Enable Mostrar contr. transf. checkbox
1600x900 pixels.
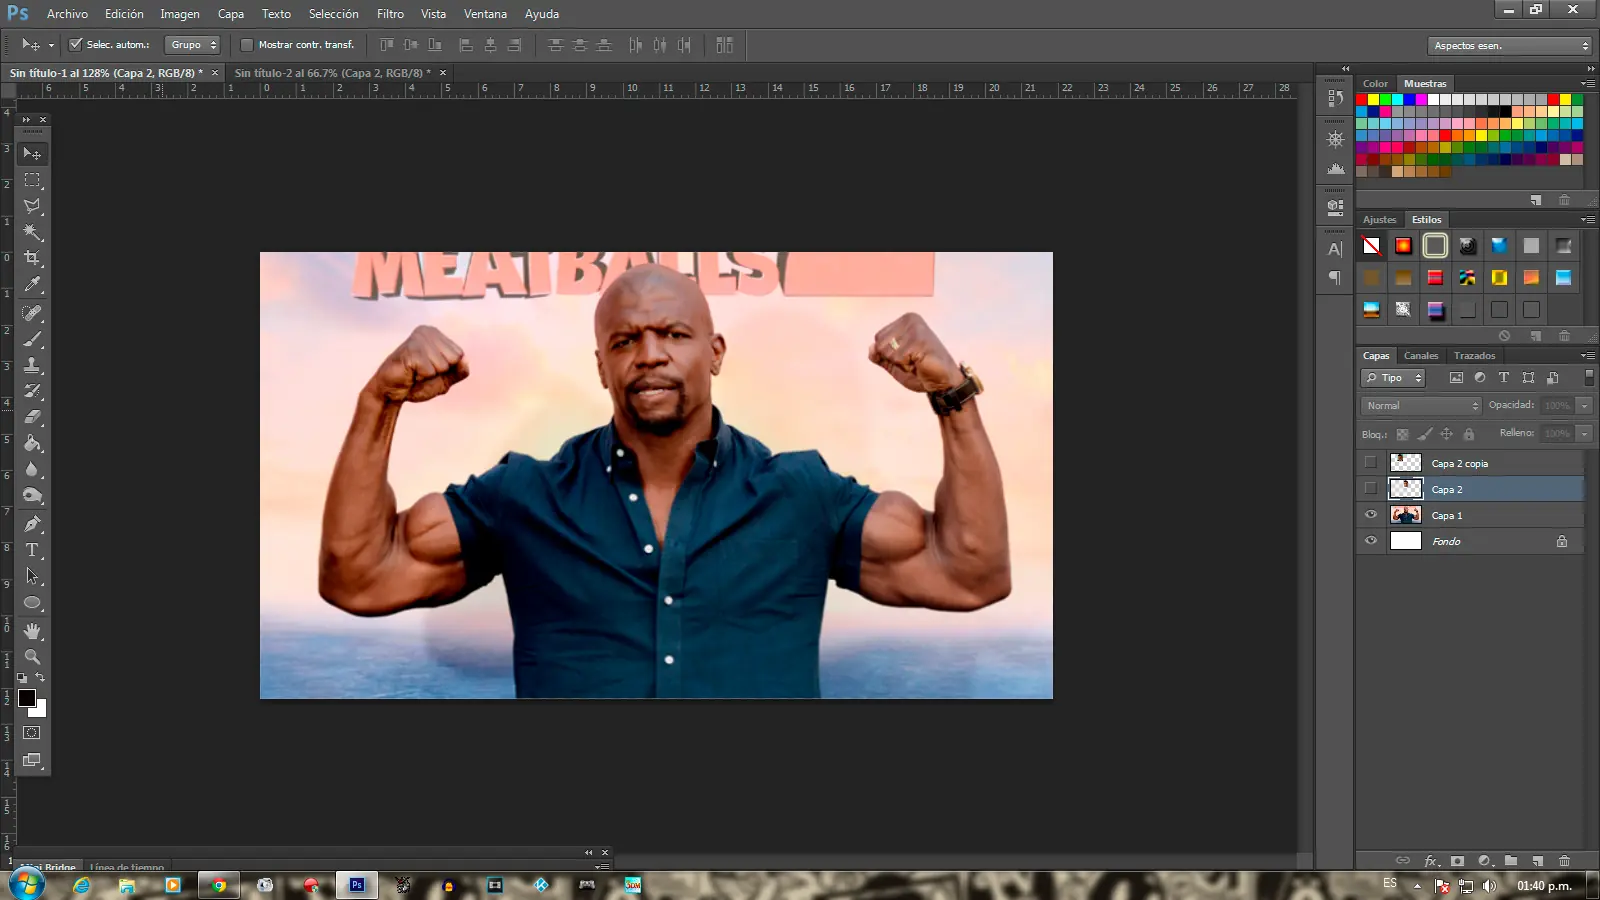pos(247,45)
